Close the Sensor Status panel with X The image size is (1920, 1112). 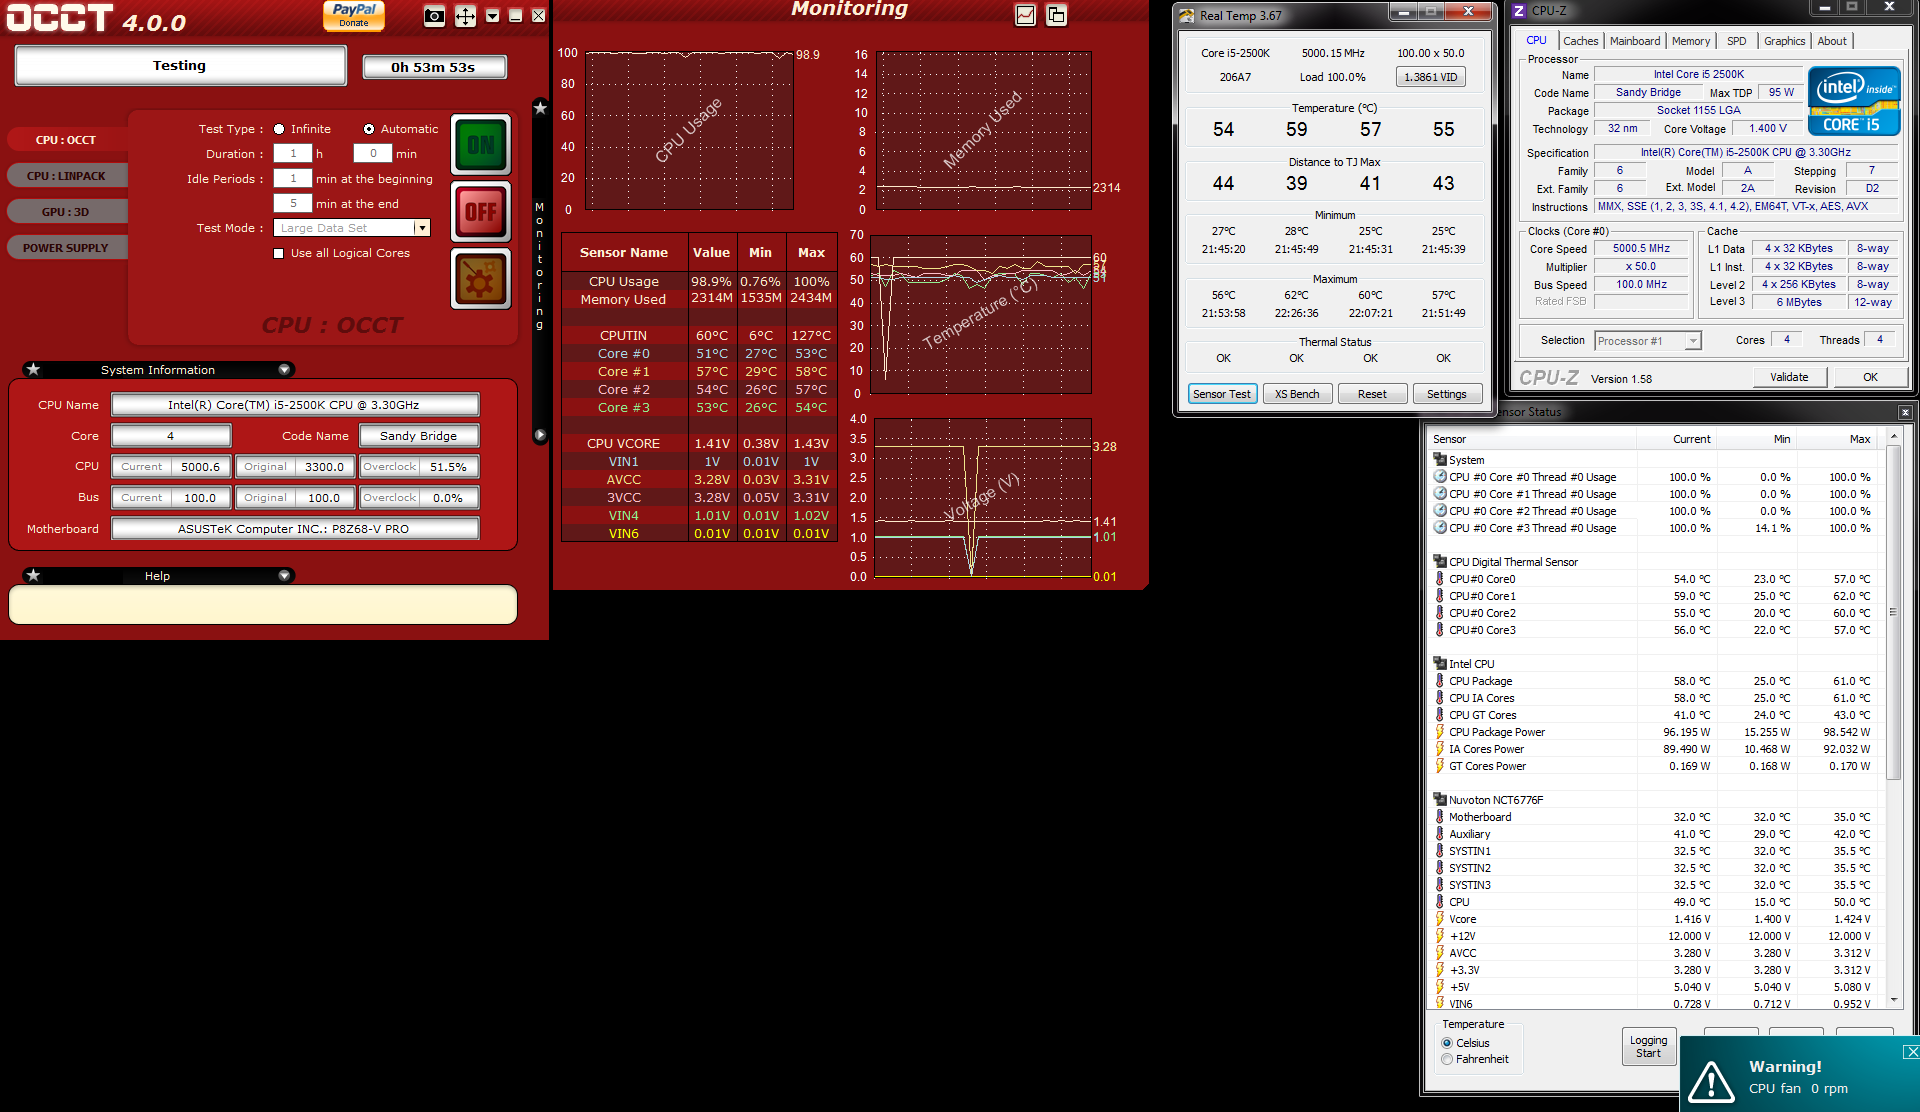pyautogui.click(x=1905, y=412)
